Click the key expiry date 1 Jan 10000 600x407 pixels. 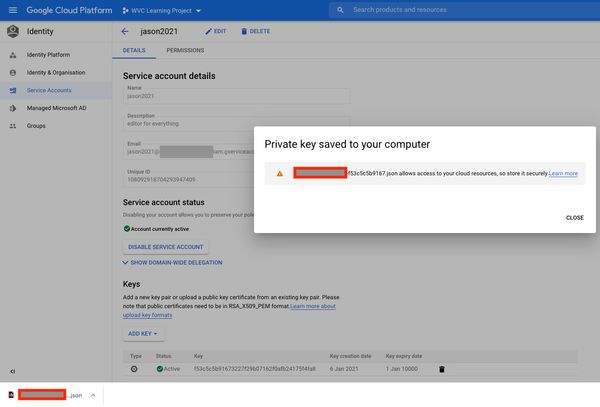click(x=401, y=369)
